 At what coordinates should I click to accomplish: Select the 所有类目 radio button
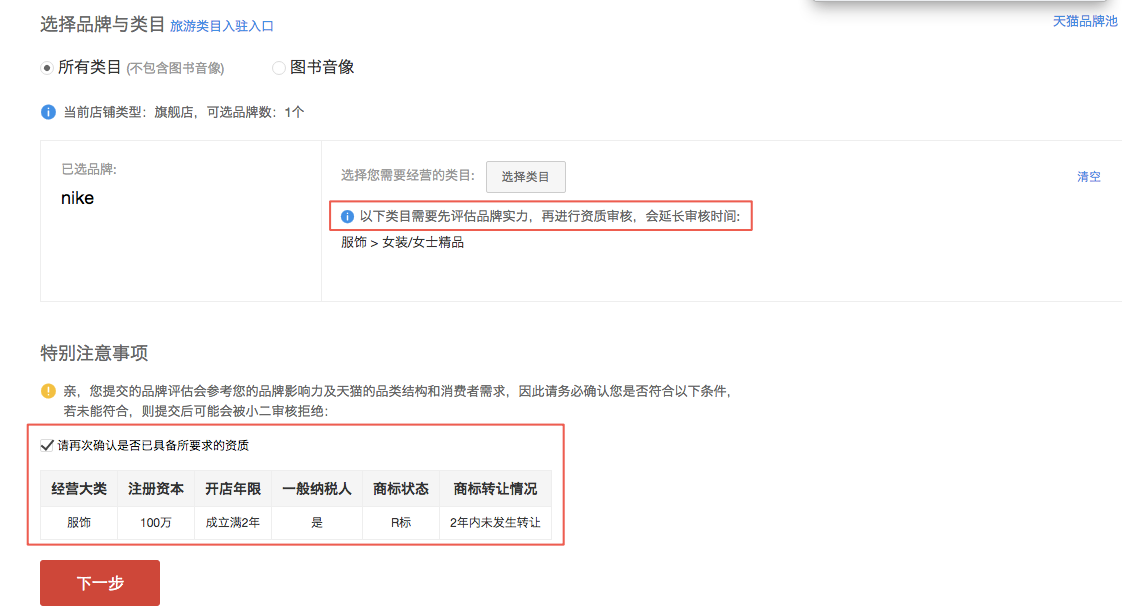pyautogui.click(x=47, y=68)
